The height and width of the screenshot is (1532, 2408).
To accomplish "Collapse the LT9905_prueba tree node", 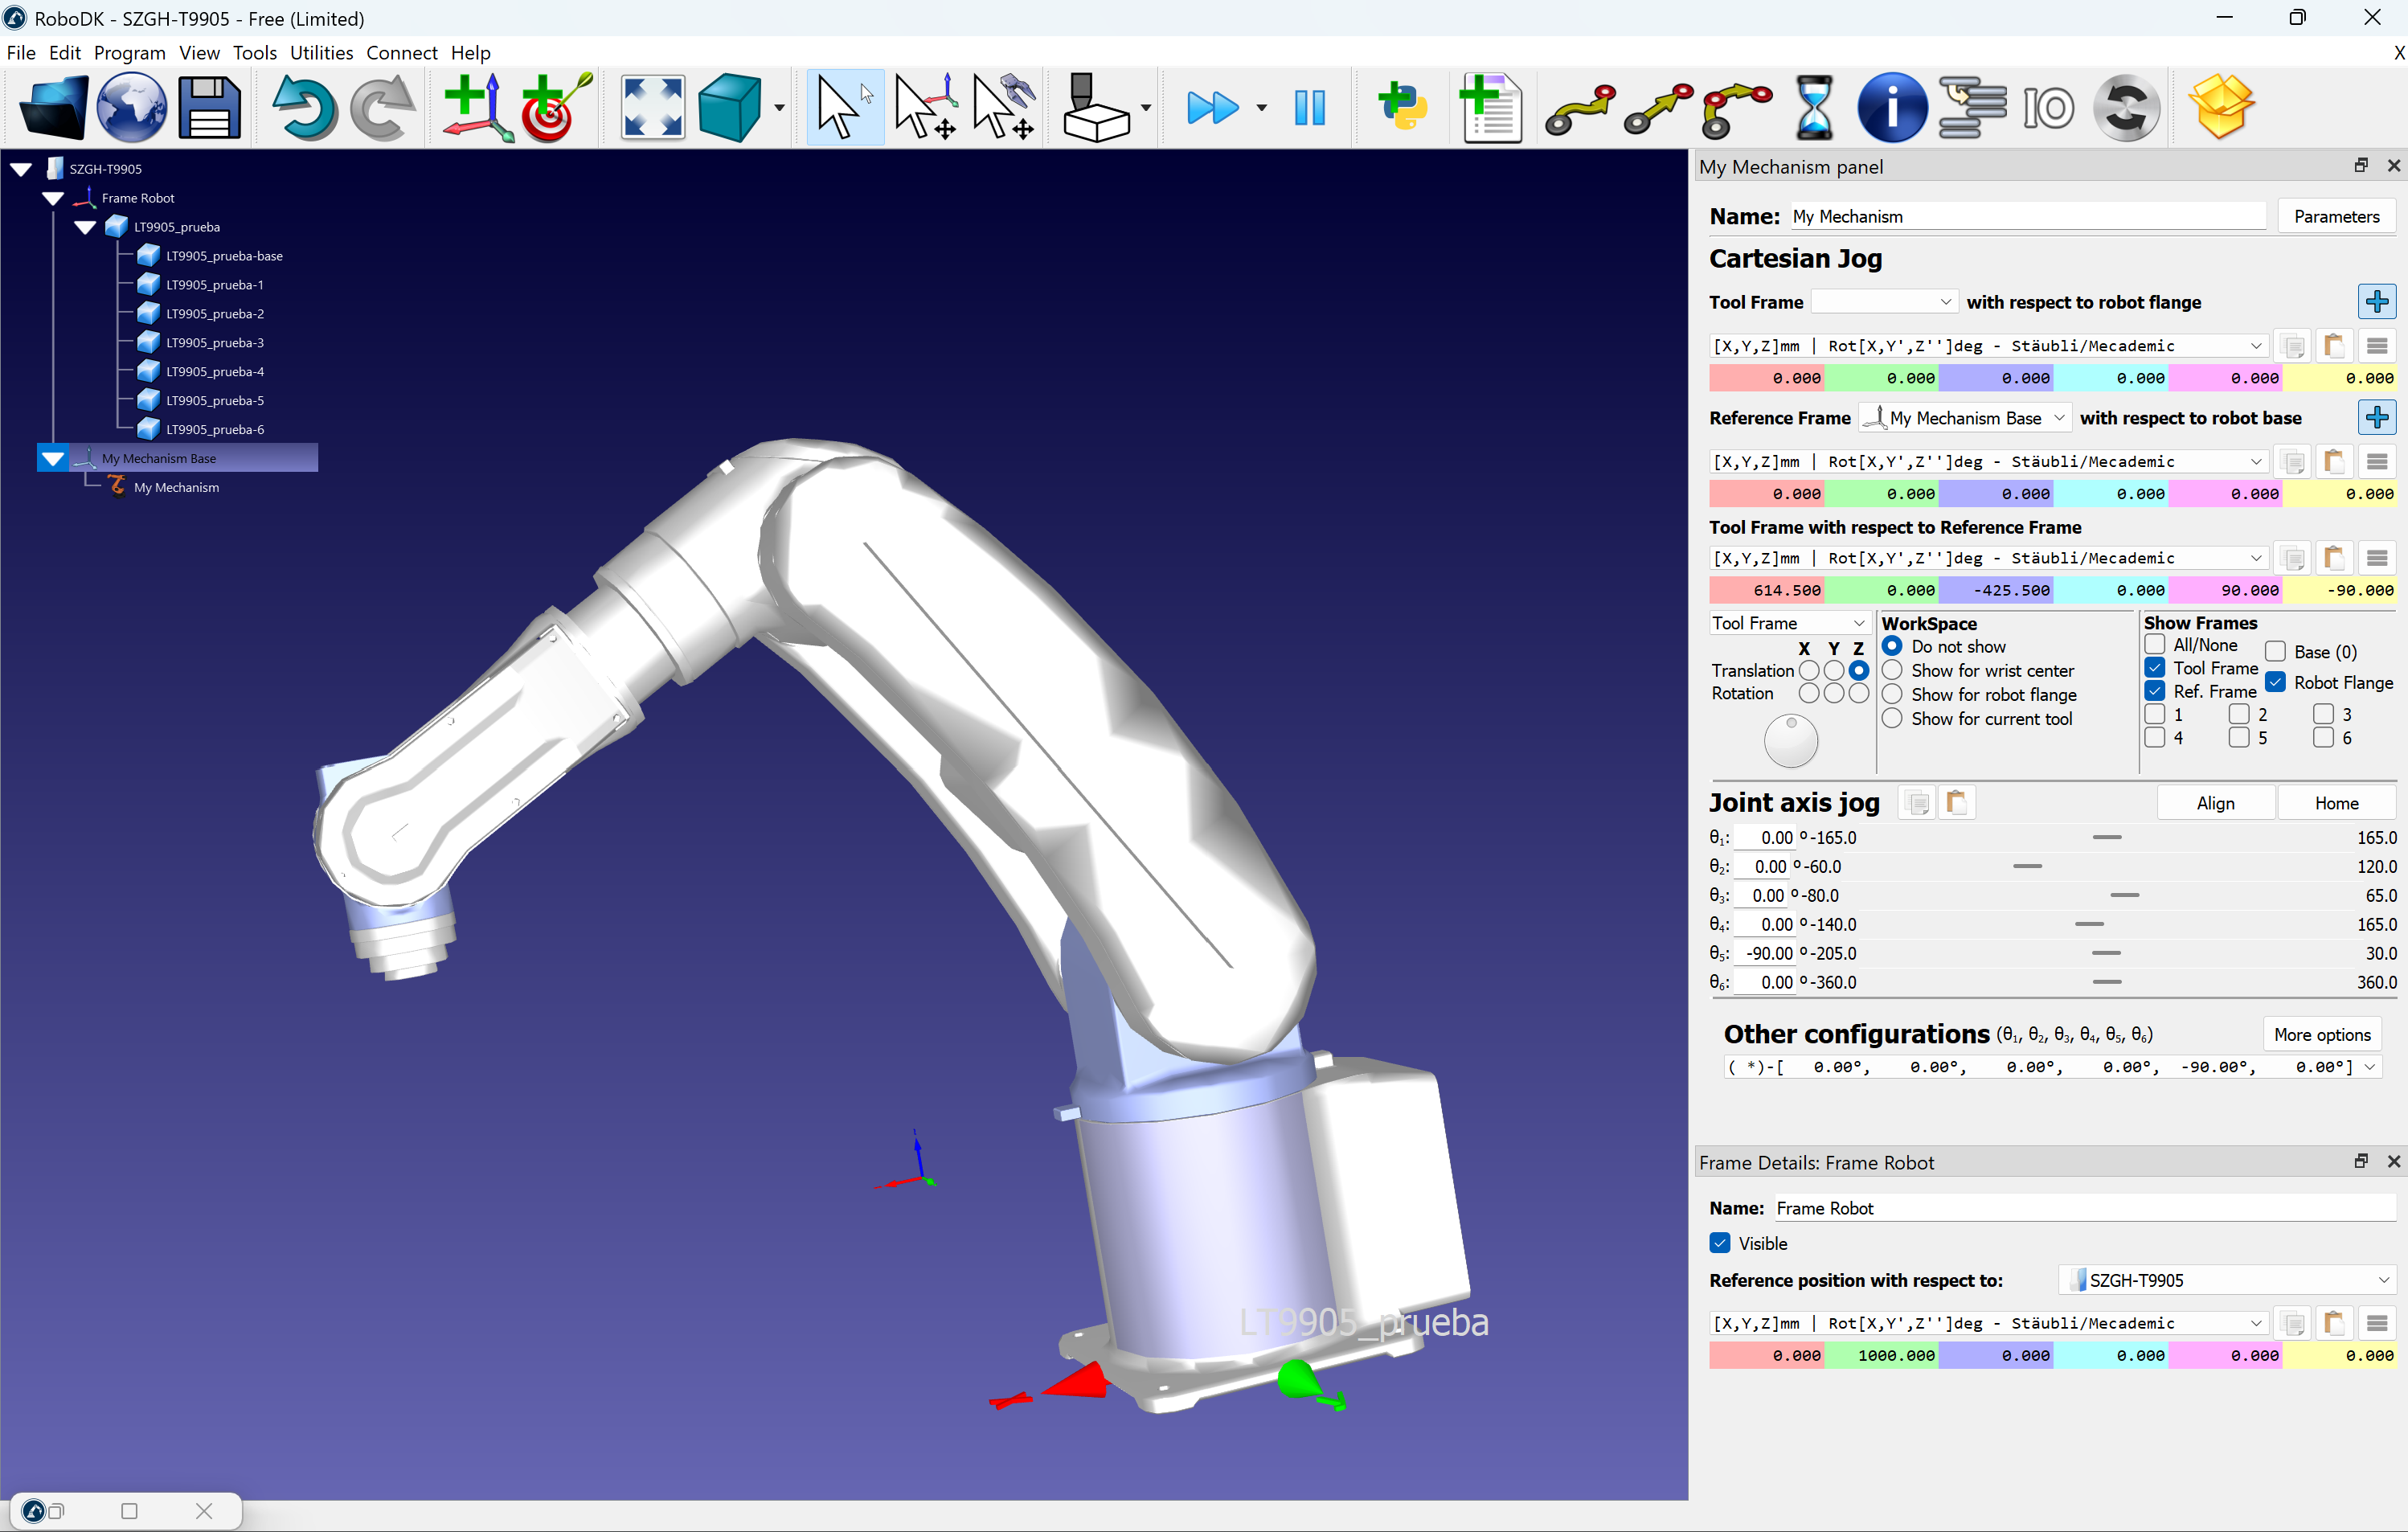I will click(x=85, y=227).
